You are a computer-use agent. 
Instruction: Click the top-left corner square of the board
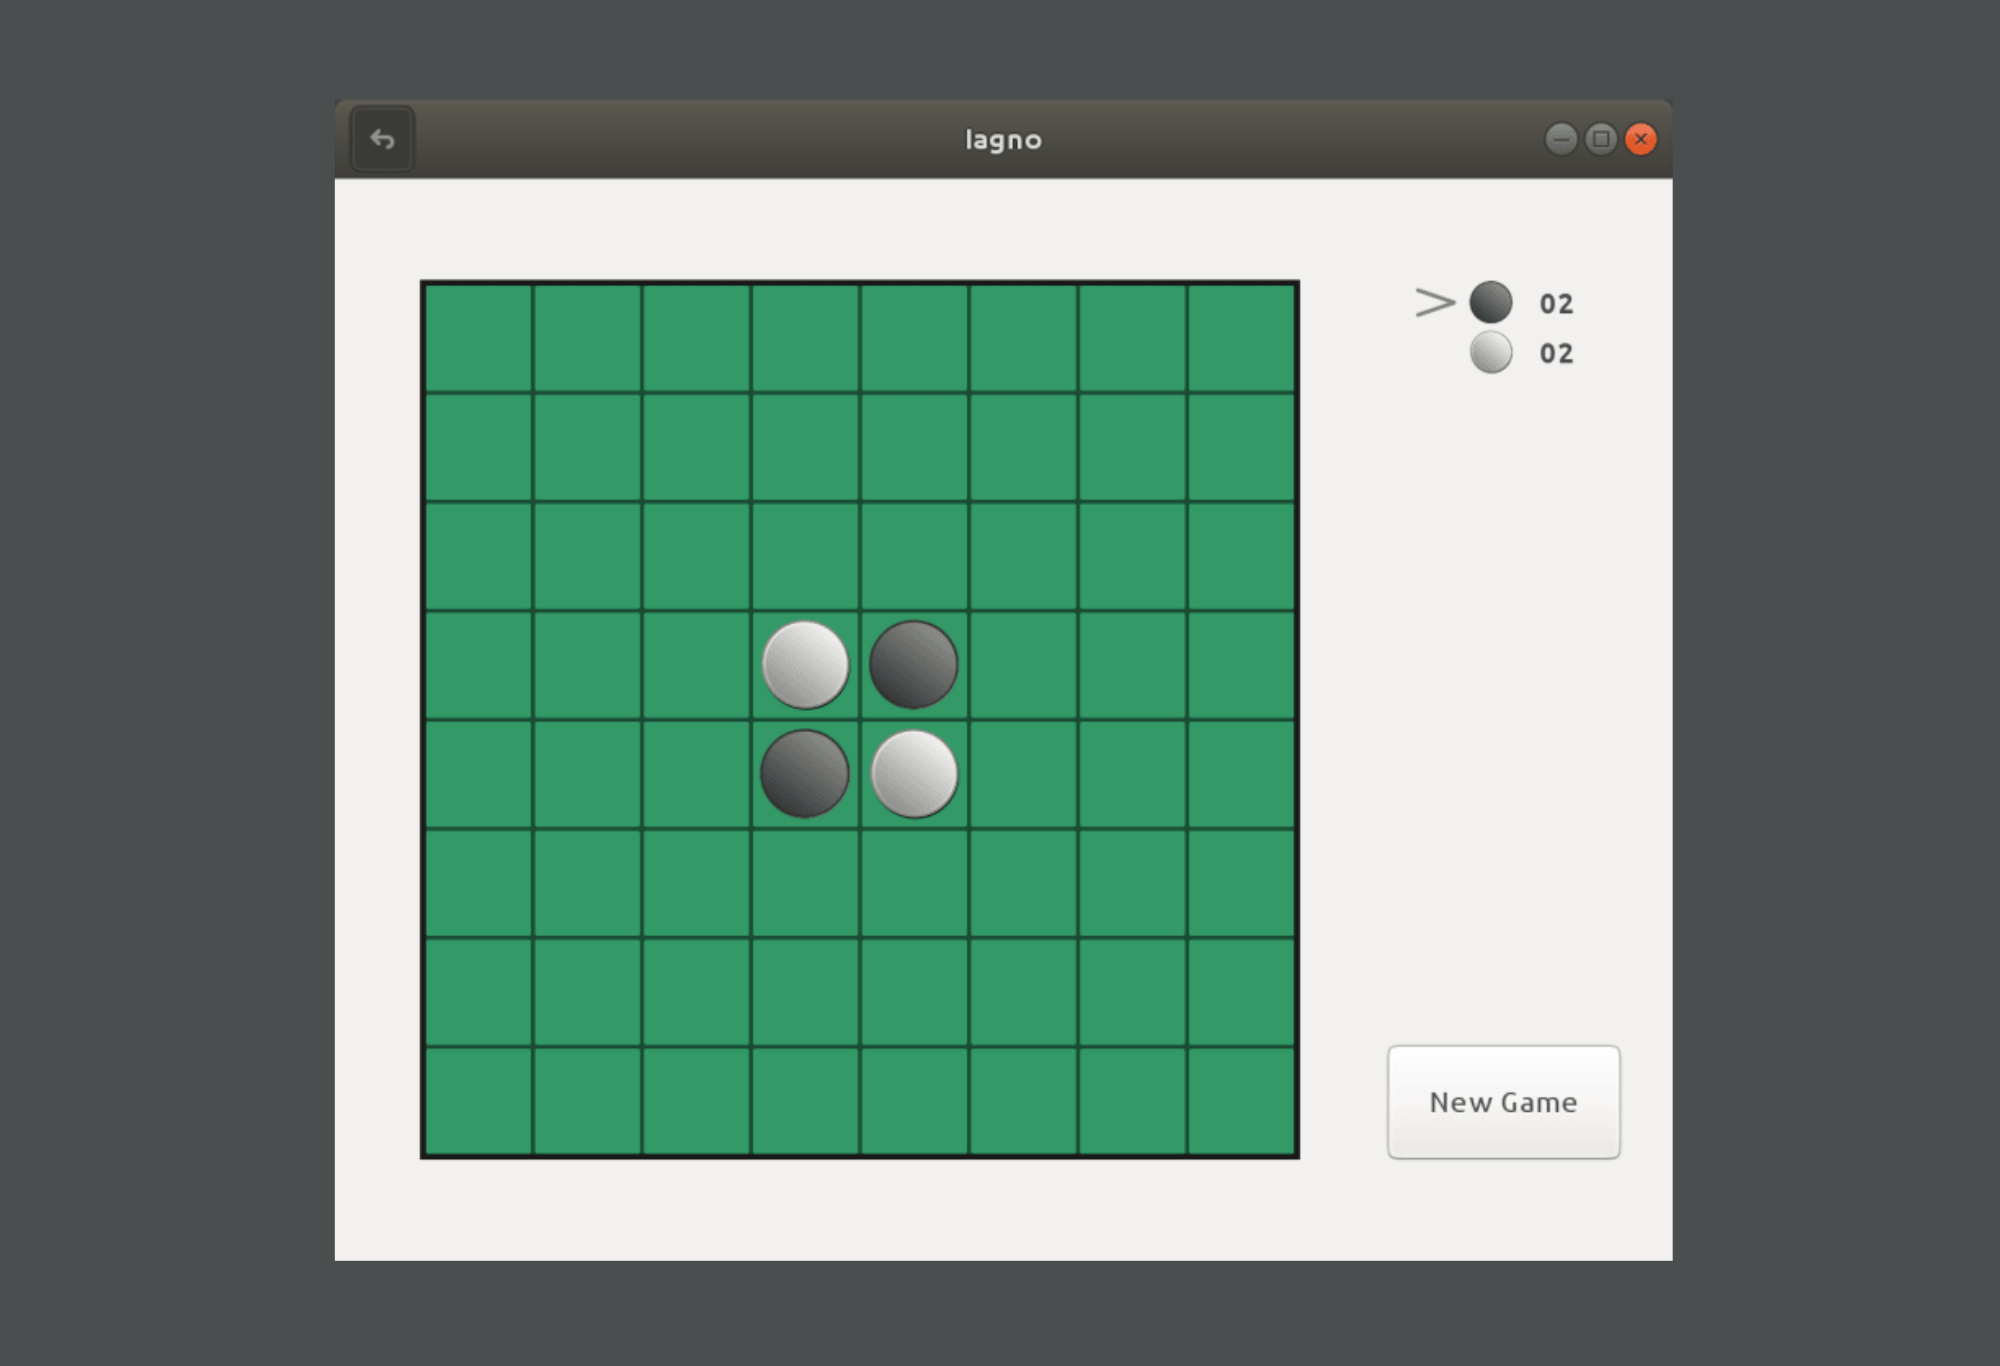478,338
